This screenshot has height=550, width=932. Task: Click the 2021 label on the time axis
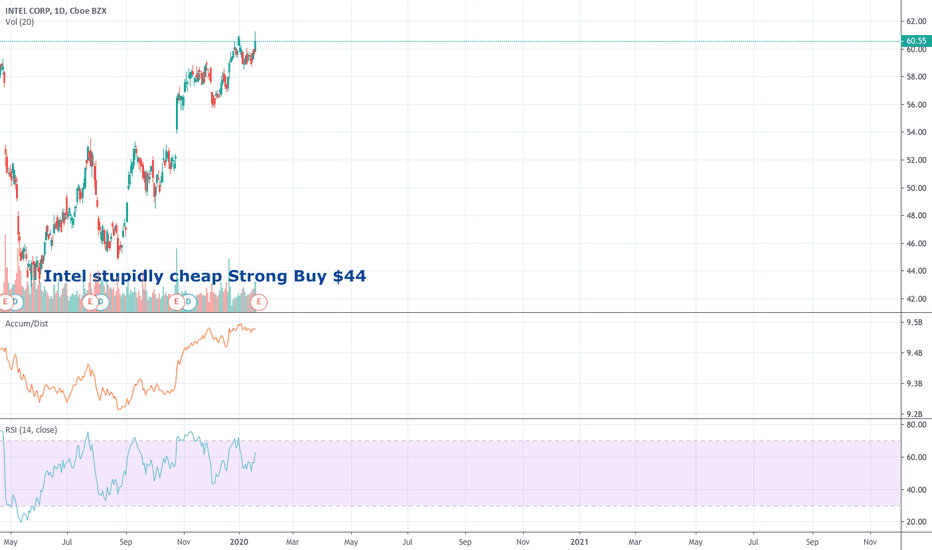580,542
